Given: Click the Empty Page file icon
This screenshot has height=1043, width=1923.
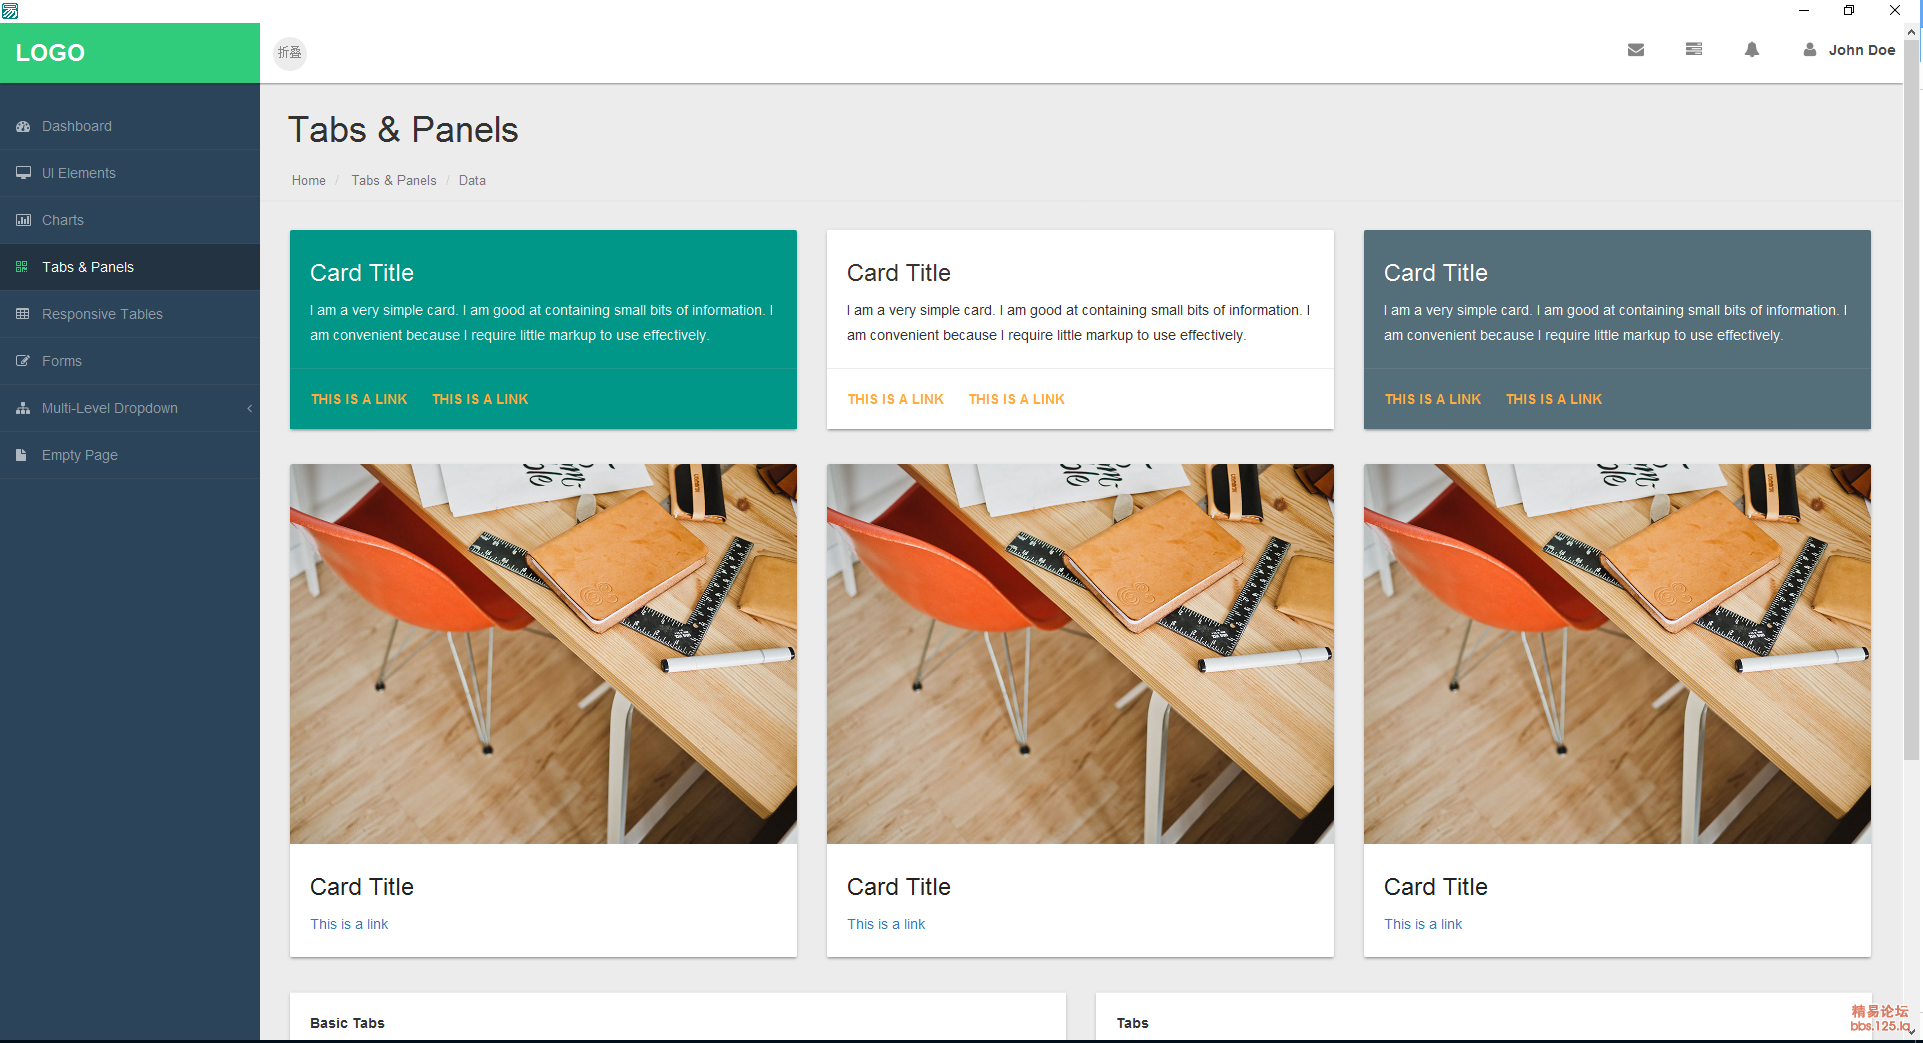Looking at the screenshot, I should pos(22,455).
